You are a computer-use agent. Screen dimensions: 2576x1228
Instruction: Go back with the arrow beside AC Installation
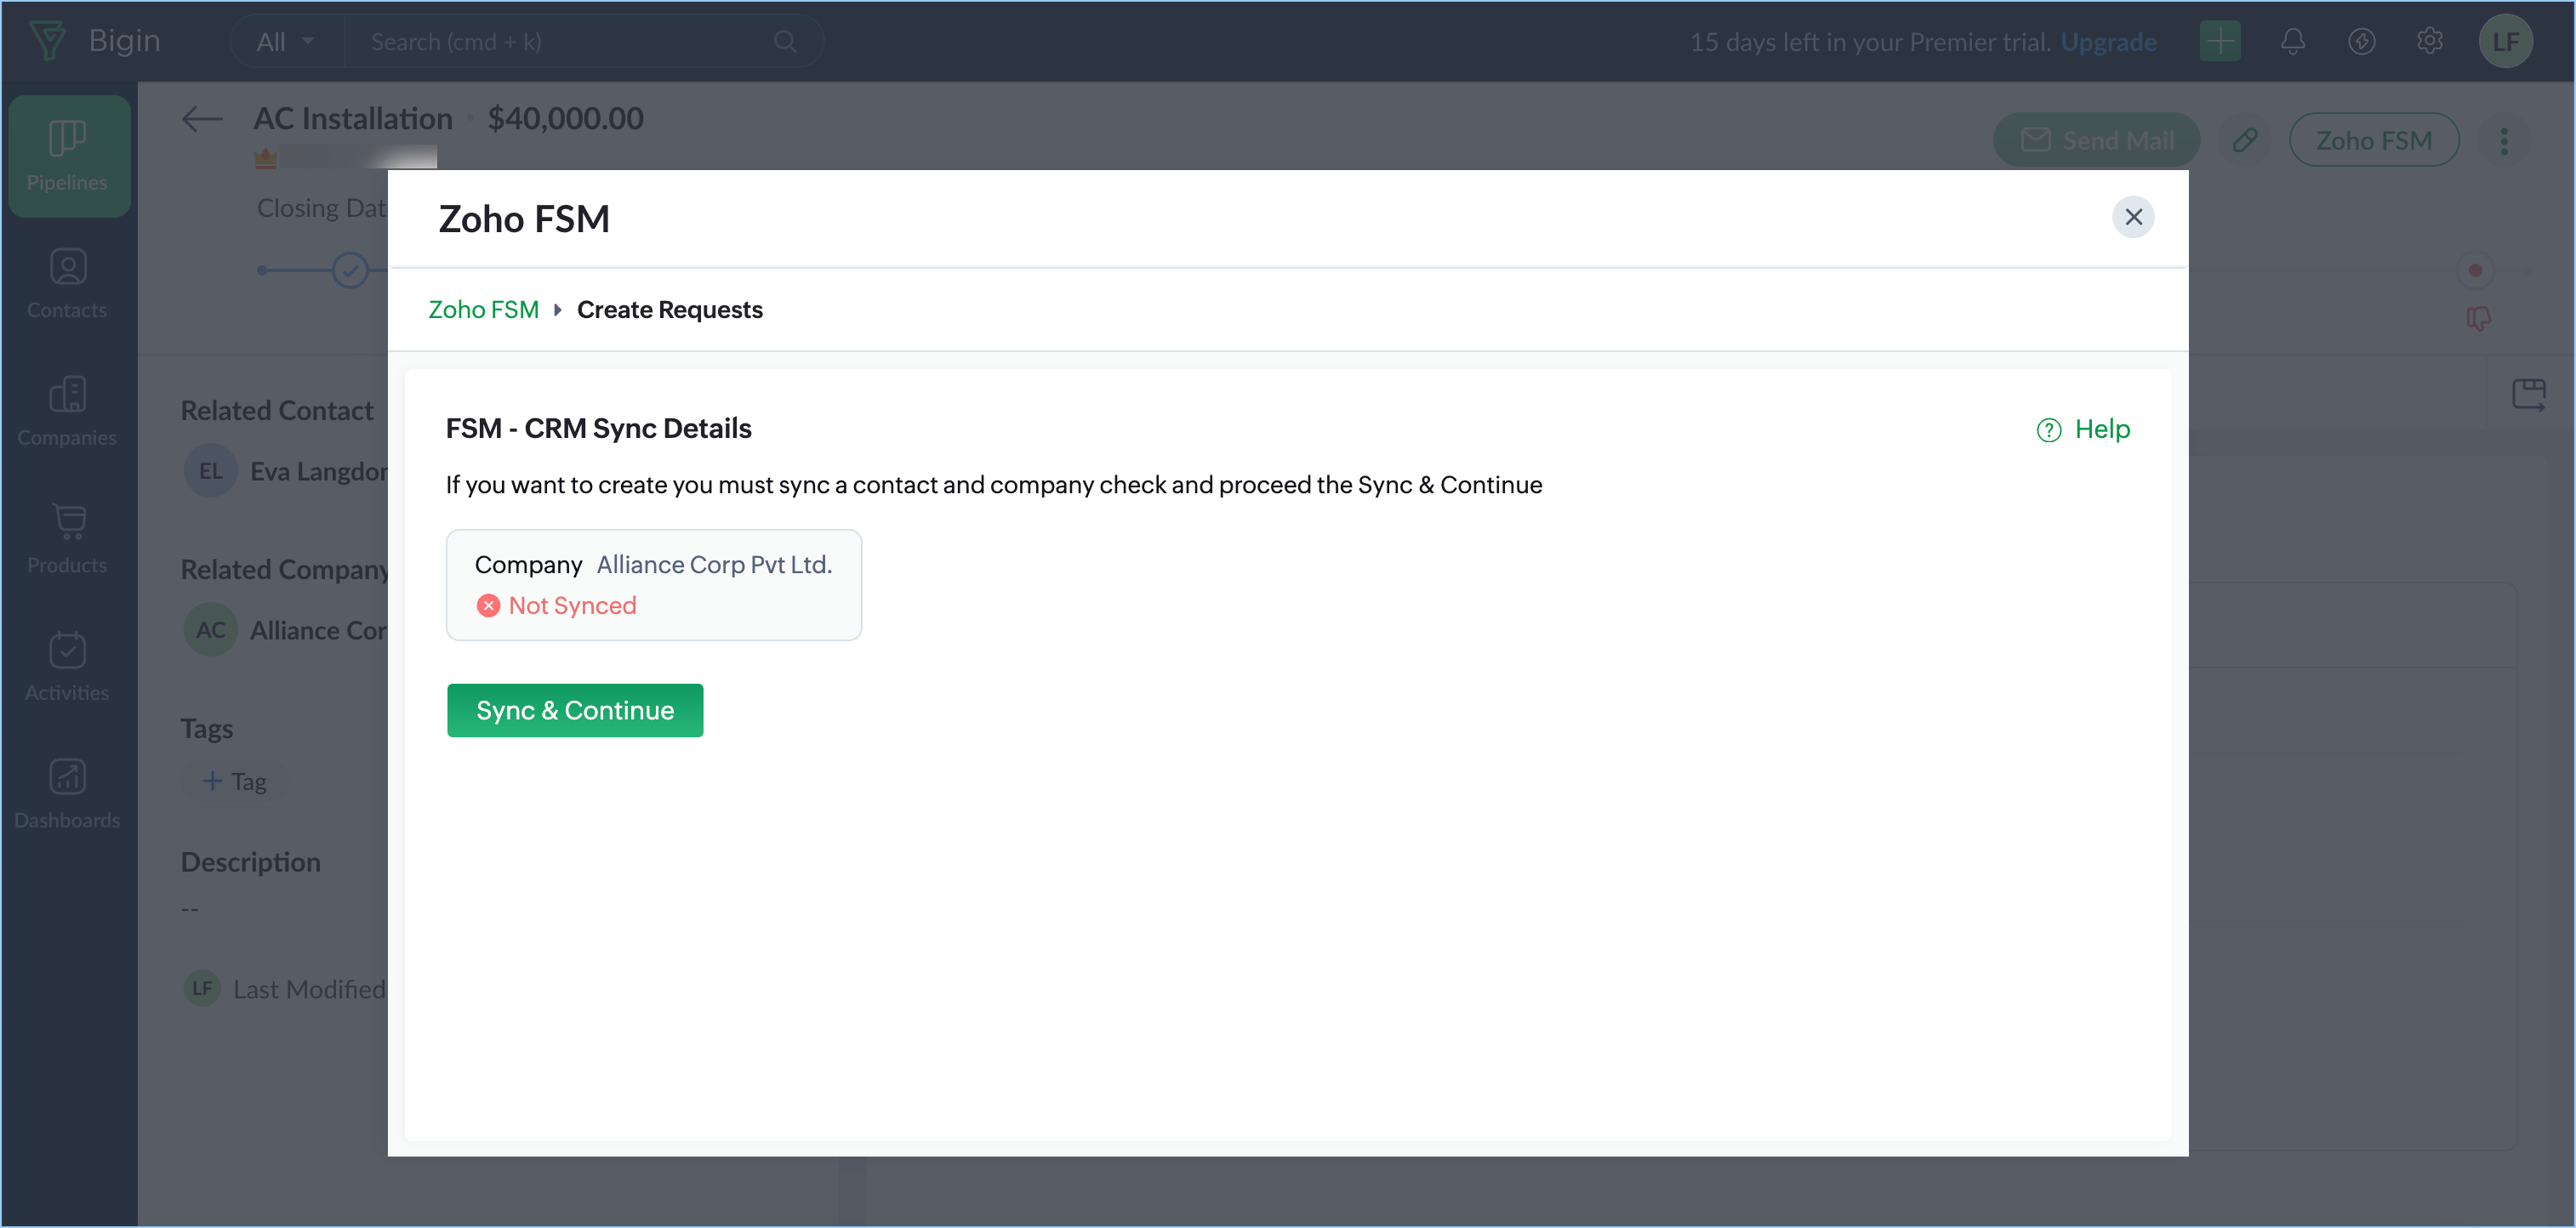tap(202, 119)
